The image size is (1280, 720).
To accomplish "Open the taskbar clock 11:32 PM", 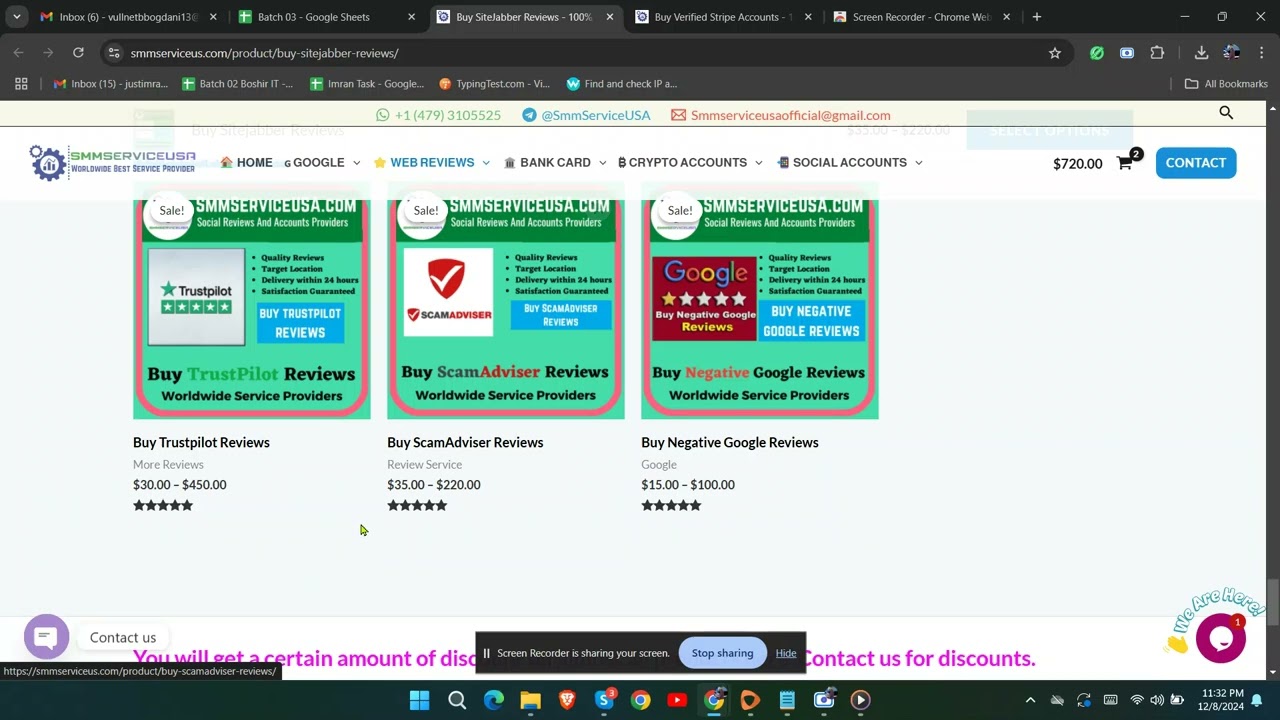I will [1222, 700].
